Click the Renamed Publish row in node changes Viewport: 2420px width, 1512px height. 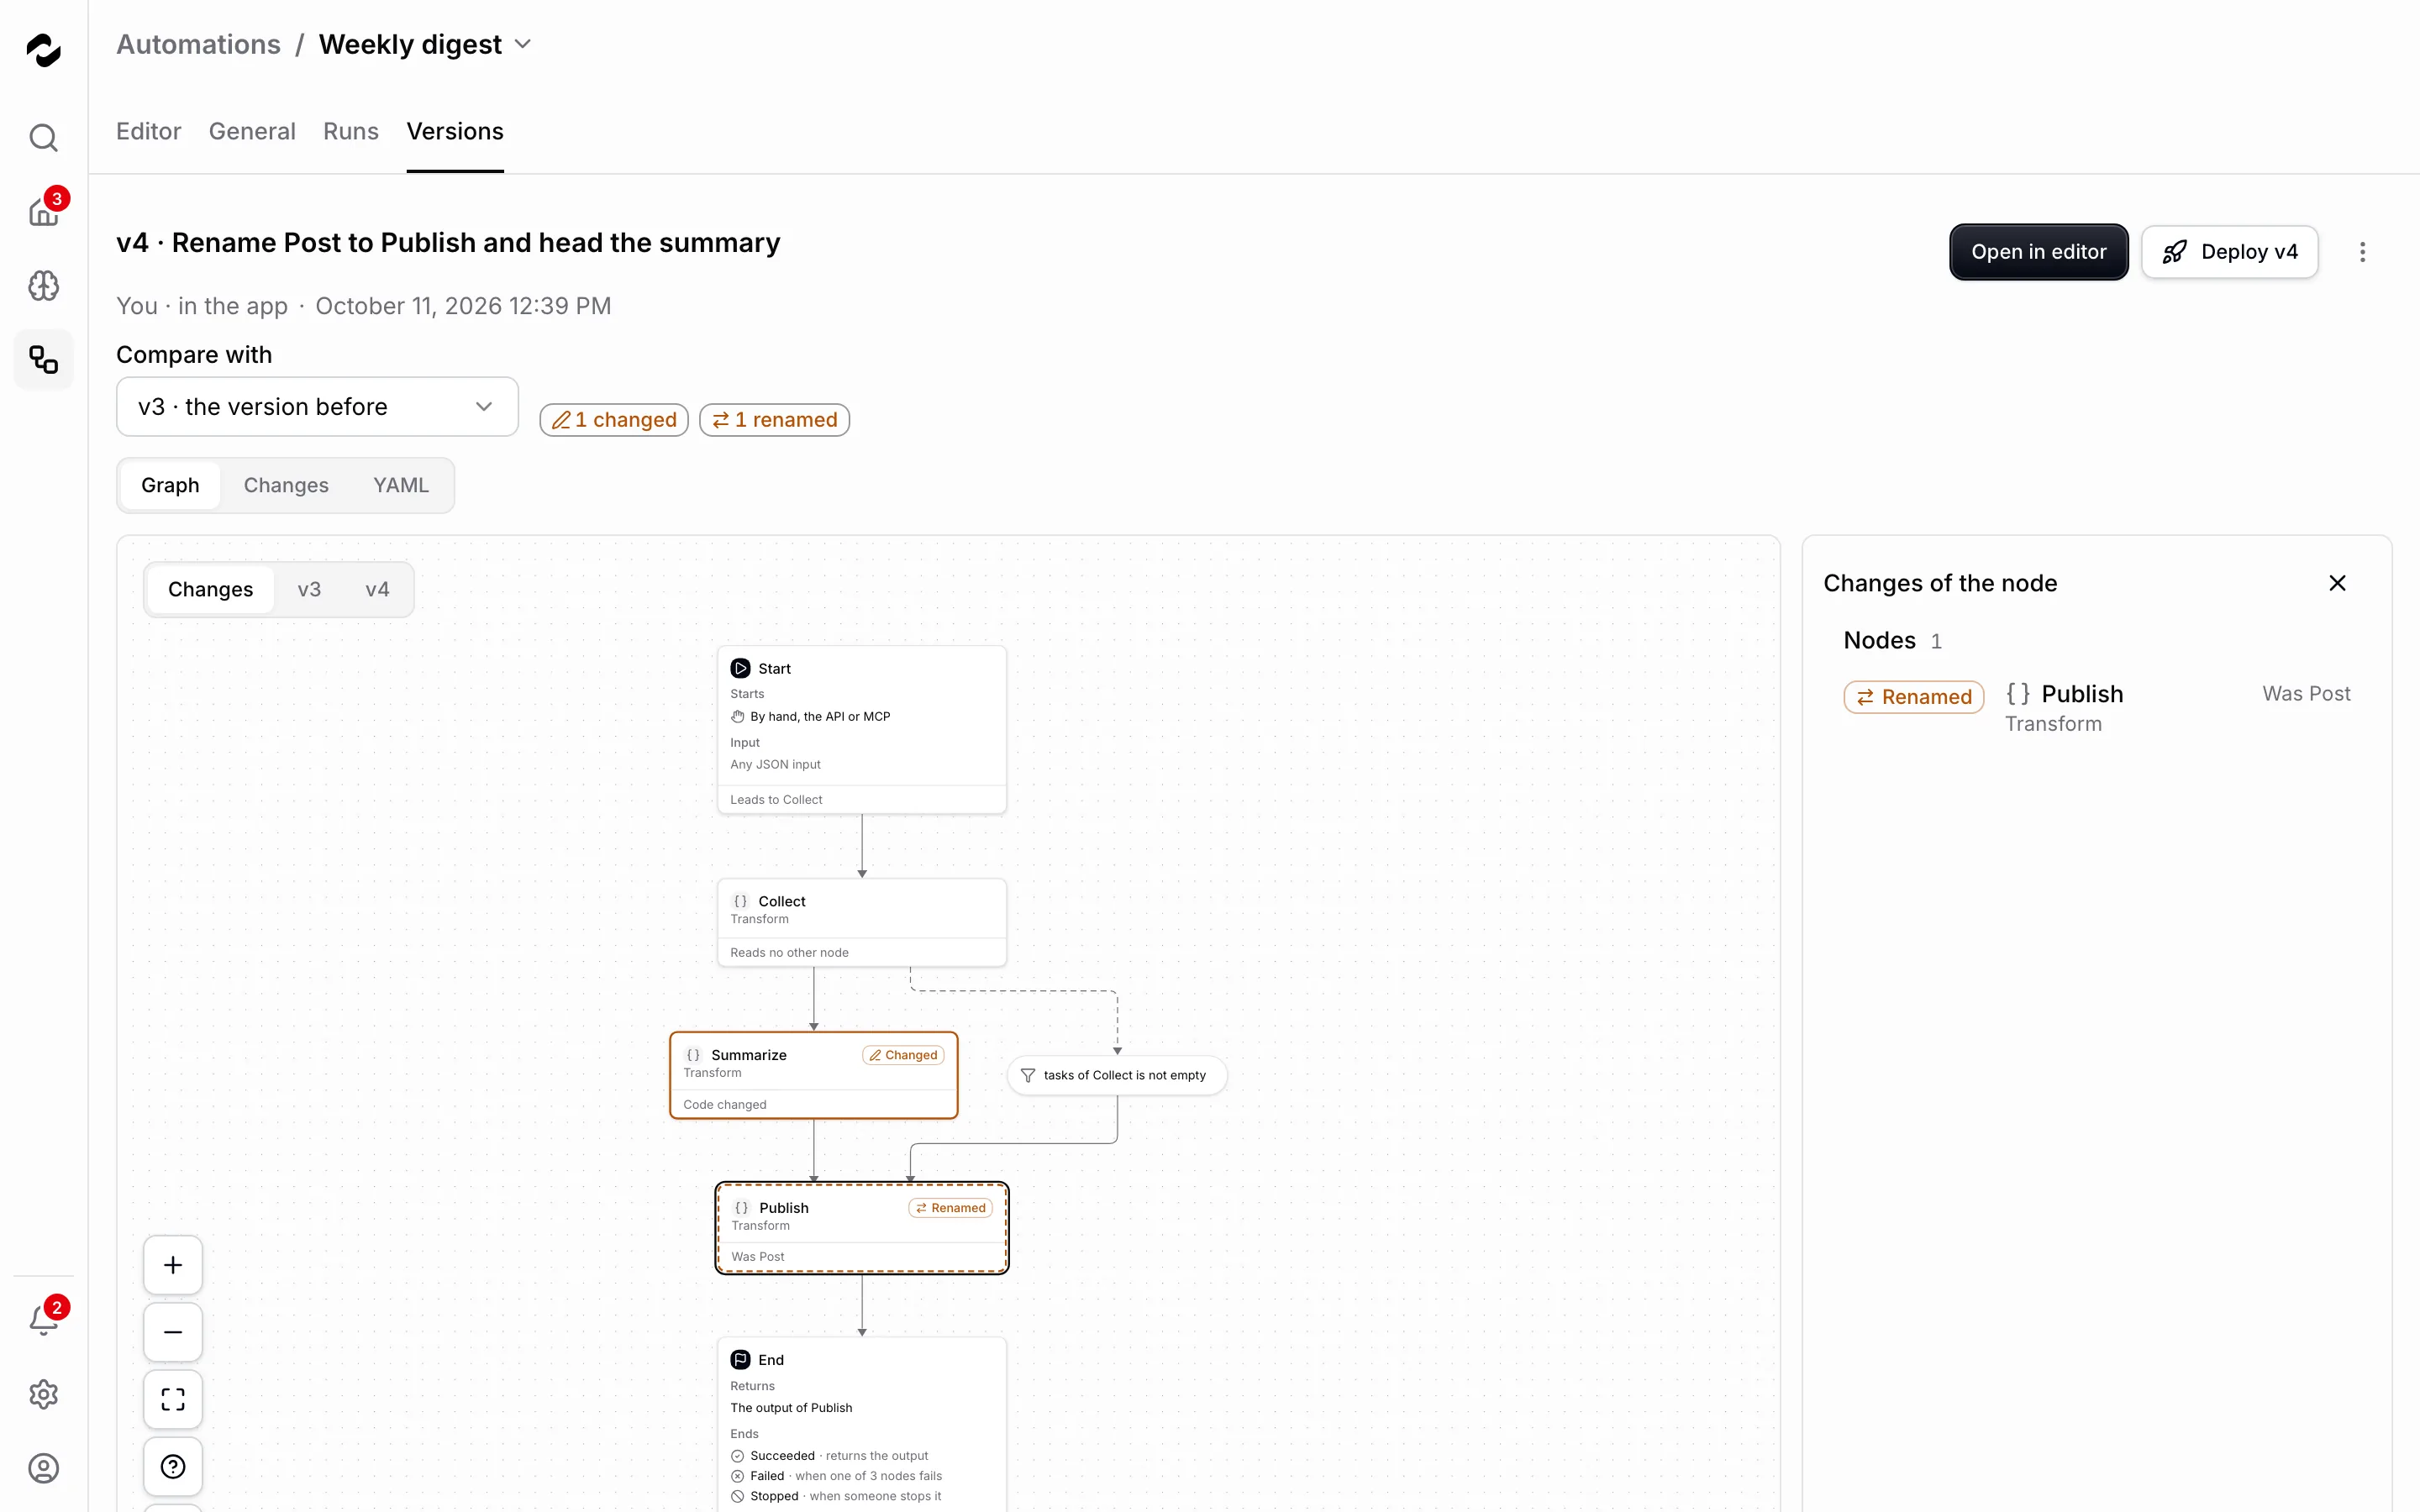(2096, 707)
